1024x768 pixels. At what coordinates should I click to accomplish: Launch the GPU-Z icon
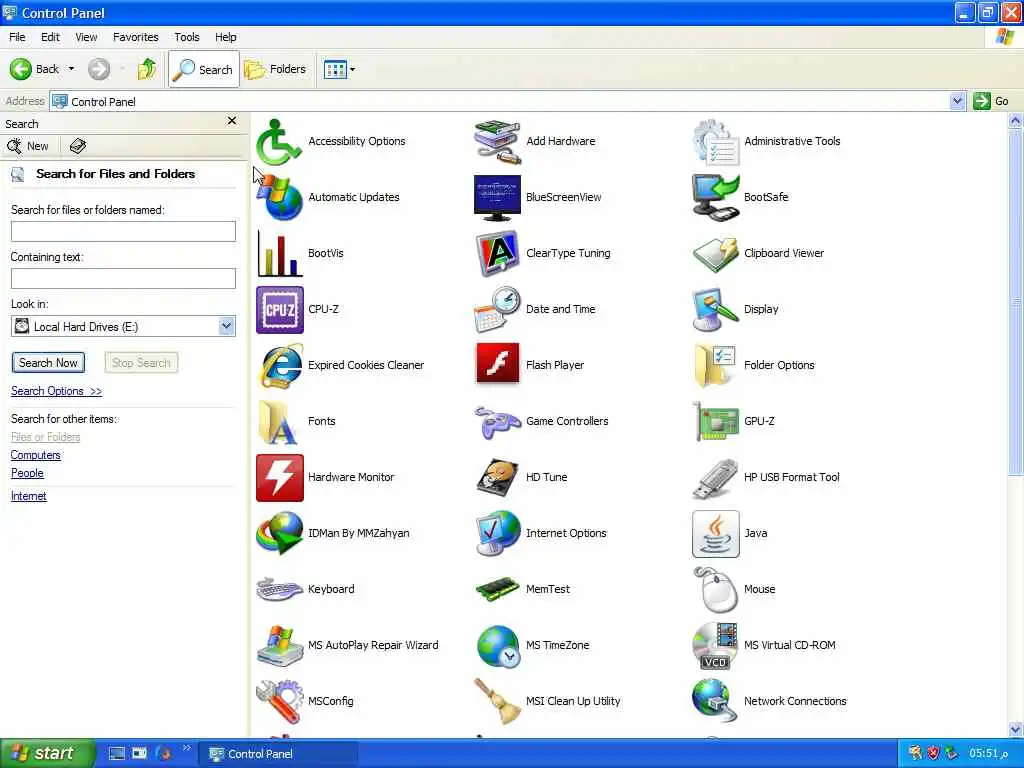(715, 421)
